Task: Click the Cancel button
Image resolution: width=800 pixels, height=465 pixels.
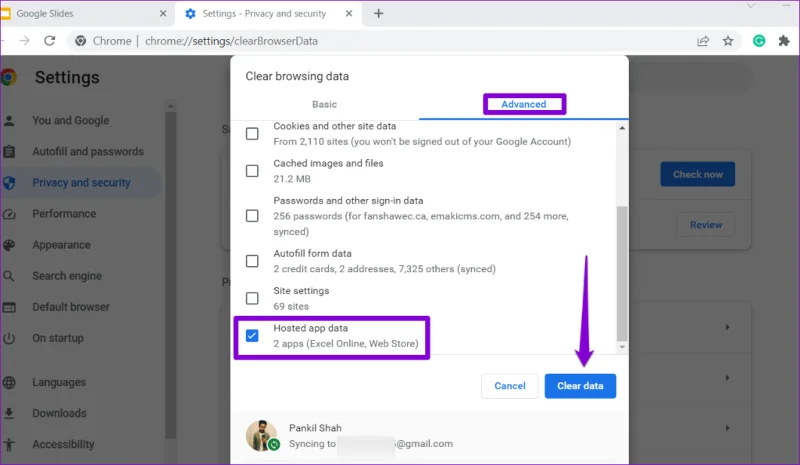Action: pos(510,386)
